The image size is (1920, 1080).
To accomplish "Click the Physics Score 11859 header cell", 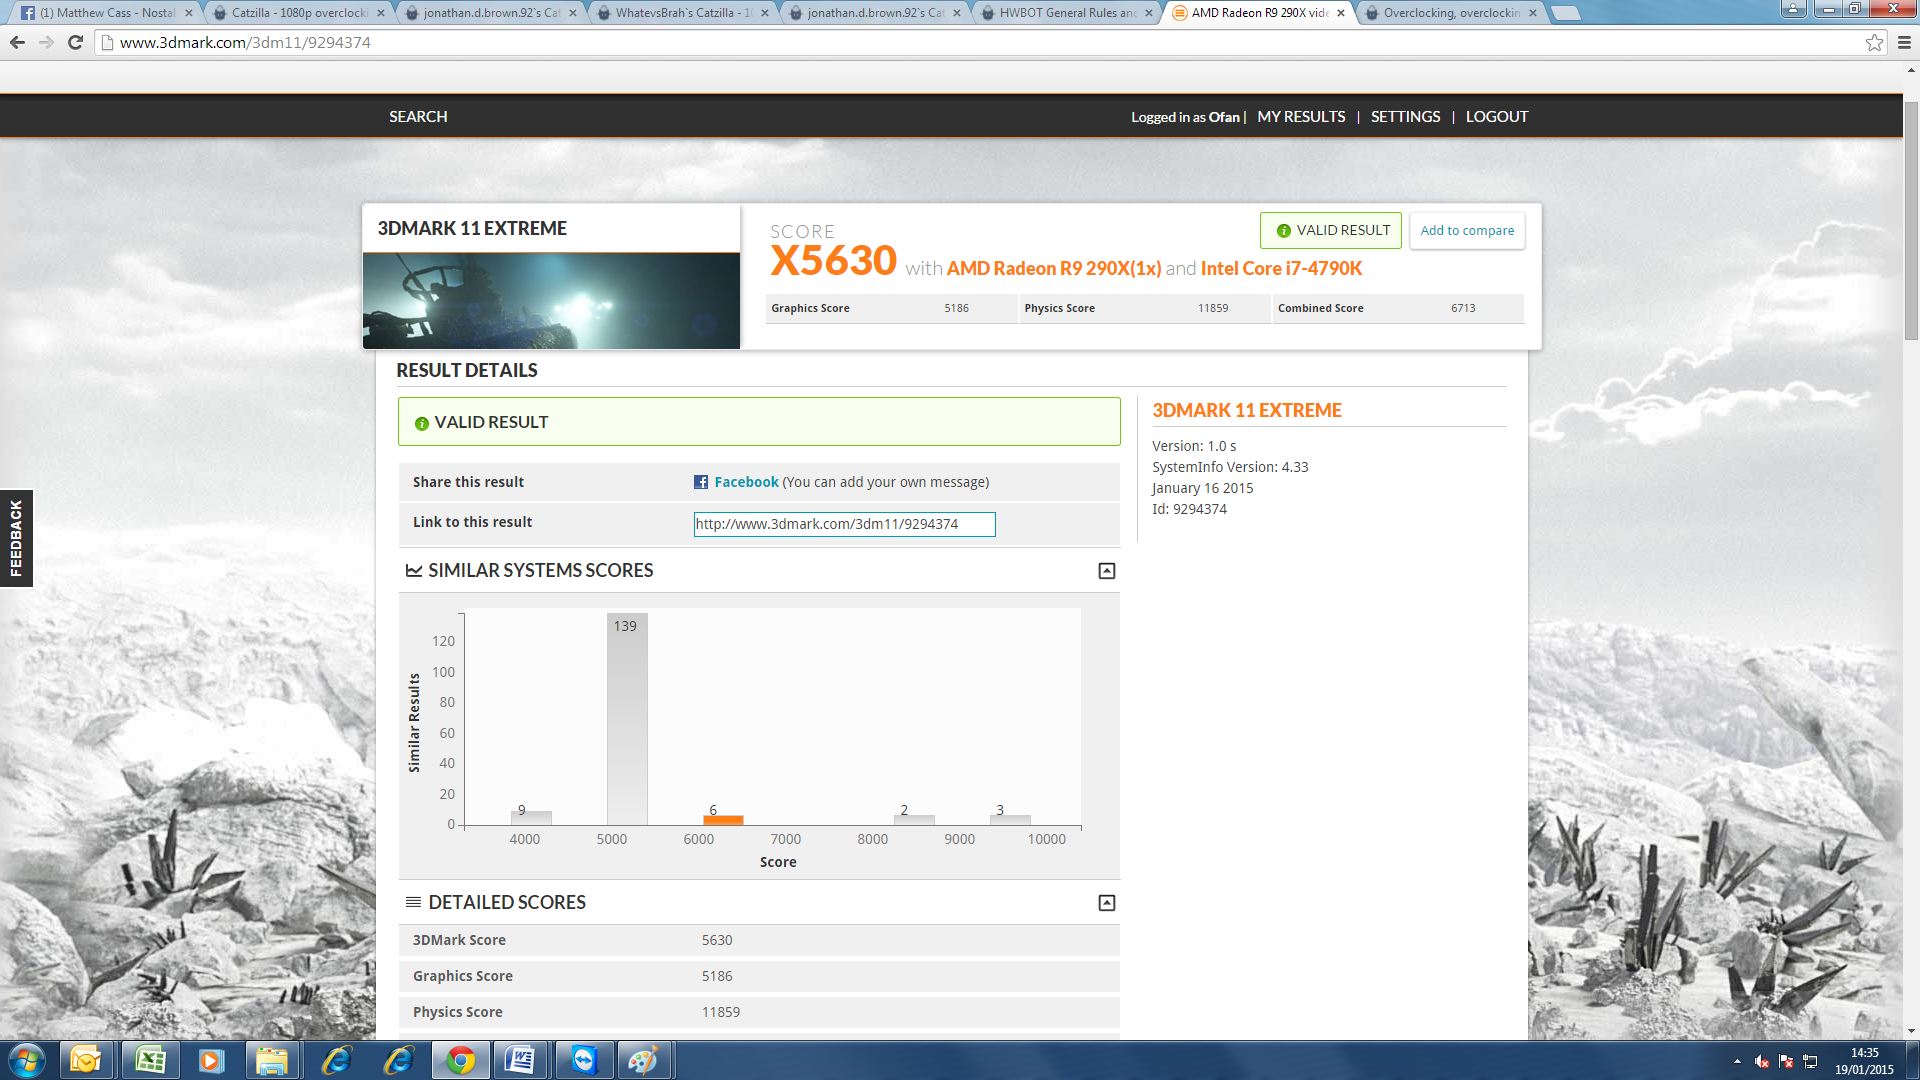I will pyautogui.click(x=1145, y=308).
